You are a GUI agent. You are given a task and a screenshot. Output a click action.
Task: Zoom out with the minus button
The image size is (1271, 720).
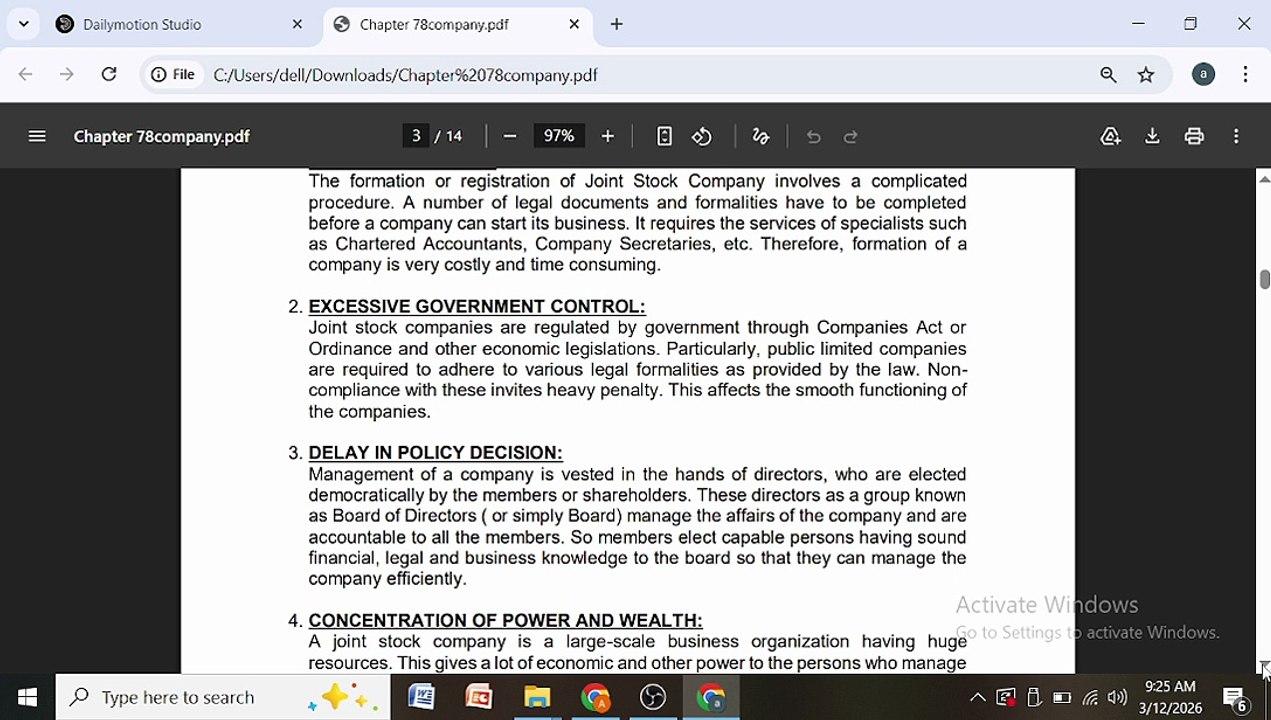tap(510, 136)
